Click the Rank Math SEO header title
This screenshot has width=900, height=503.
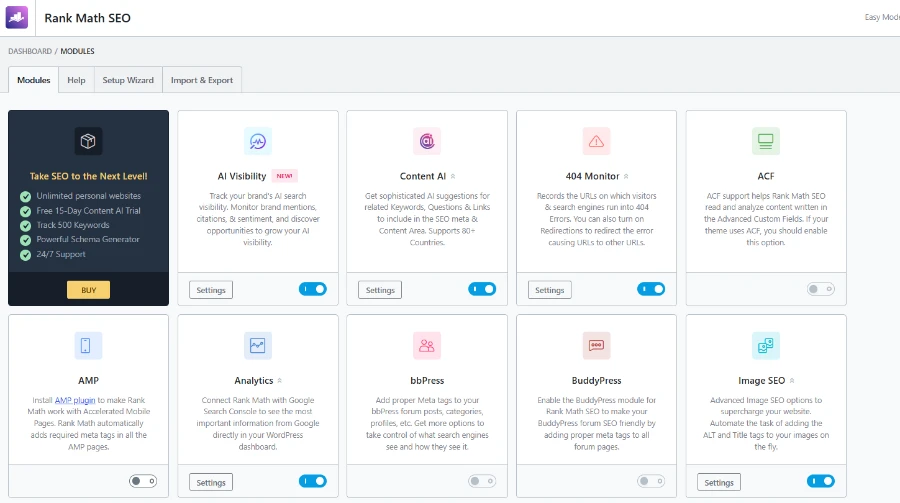tap(88, 18)
